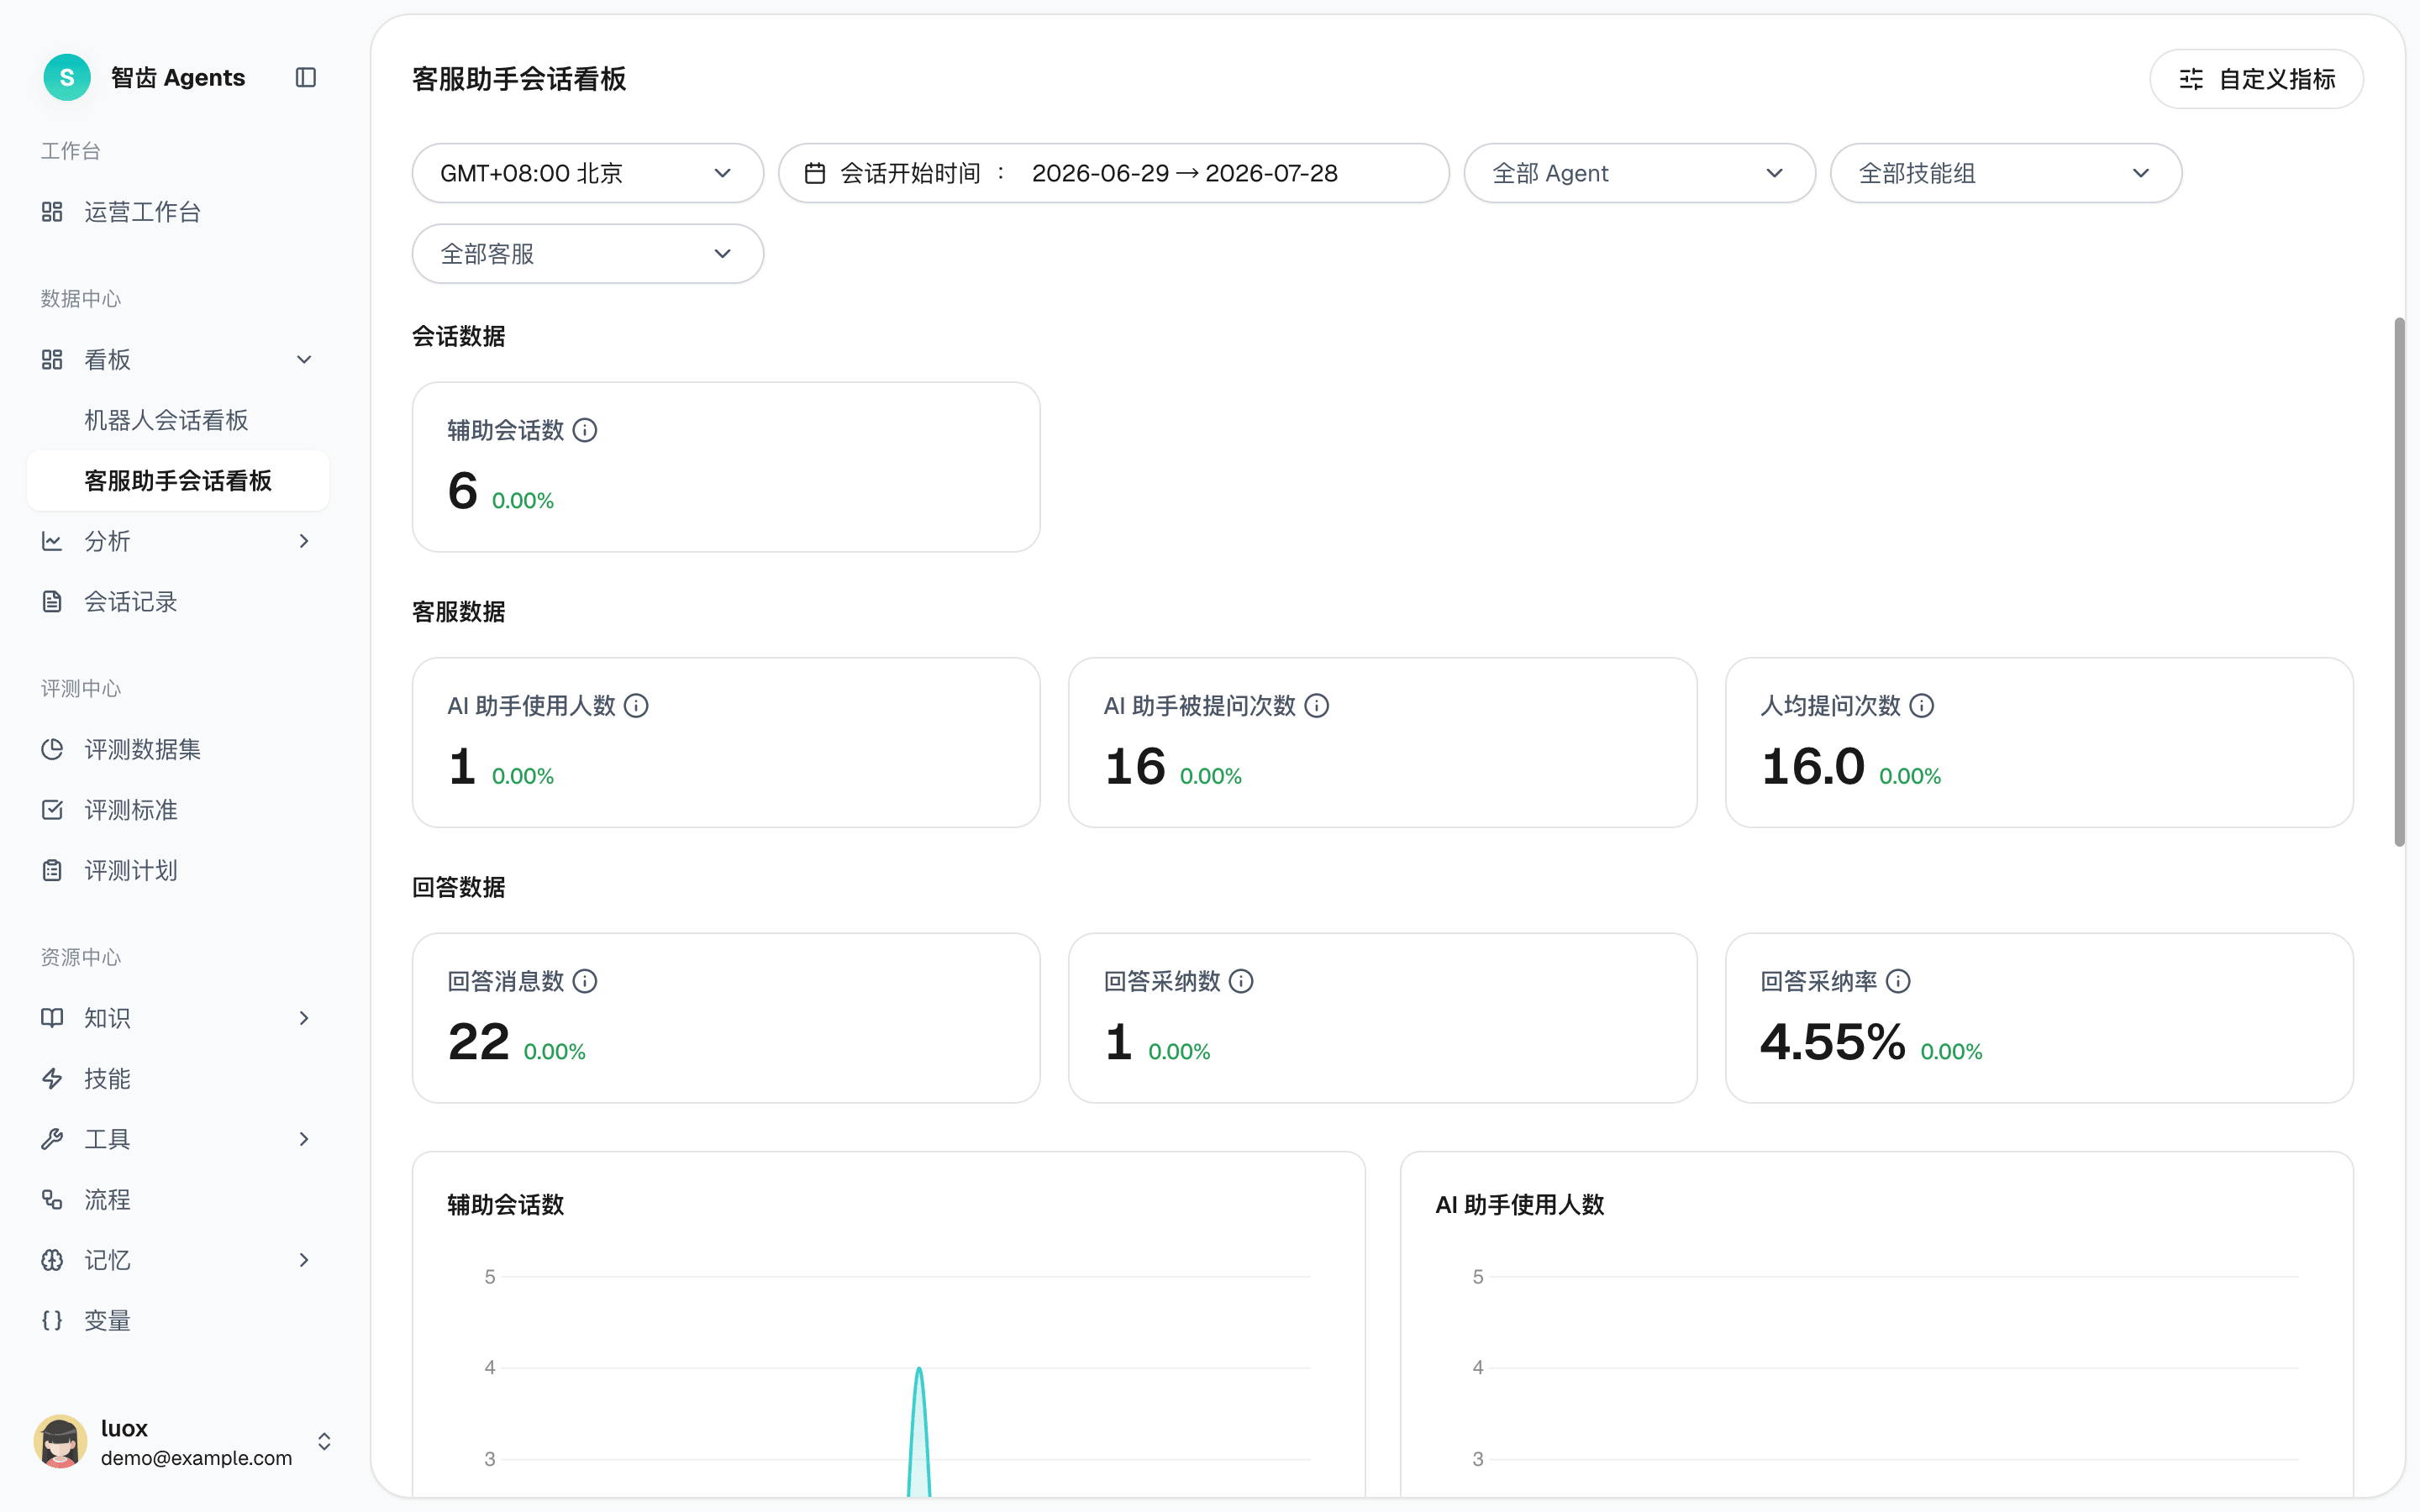Go to 运营工作台
Screen dimensions: 2420x1512
(178, 212)
